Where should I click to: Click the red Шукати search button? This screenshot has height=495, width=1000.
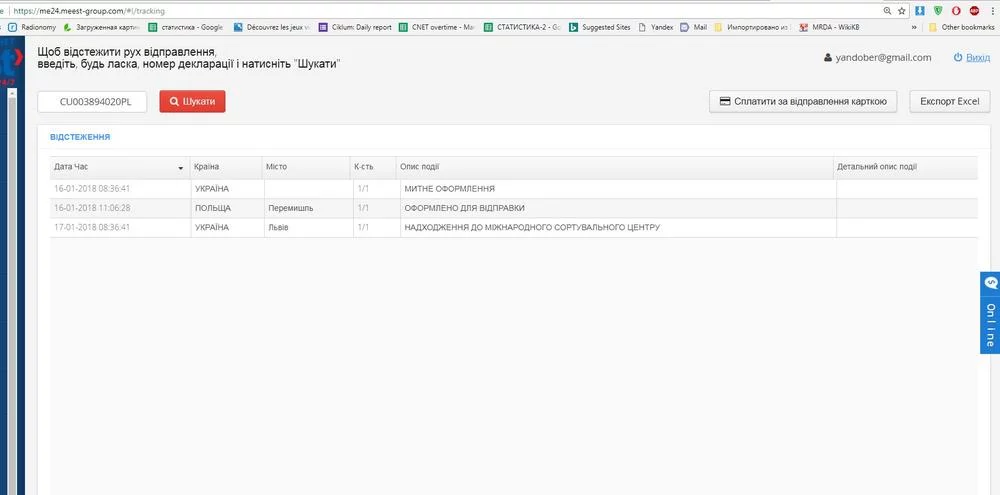click(x=192, y=101)
